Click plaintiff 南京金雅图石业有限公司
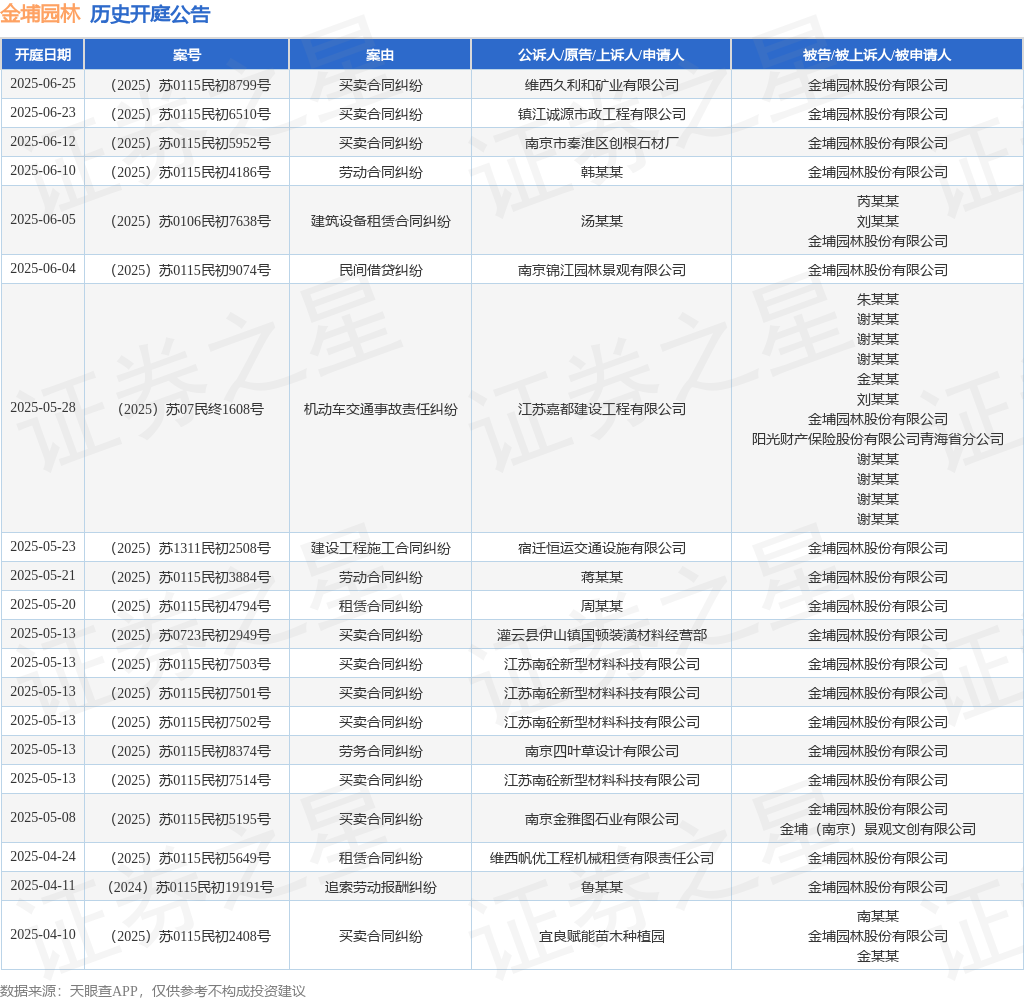 coord(601,820)
